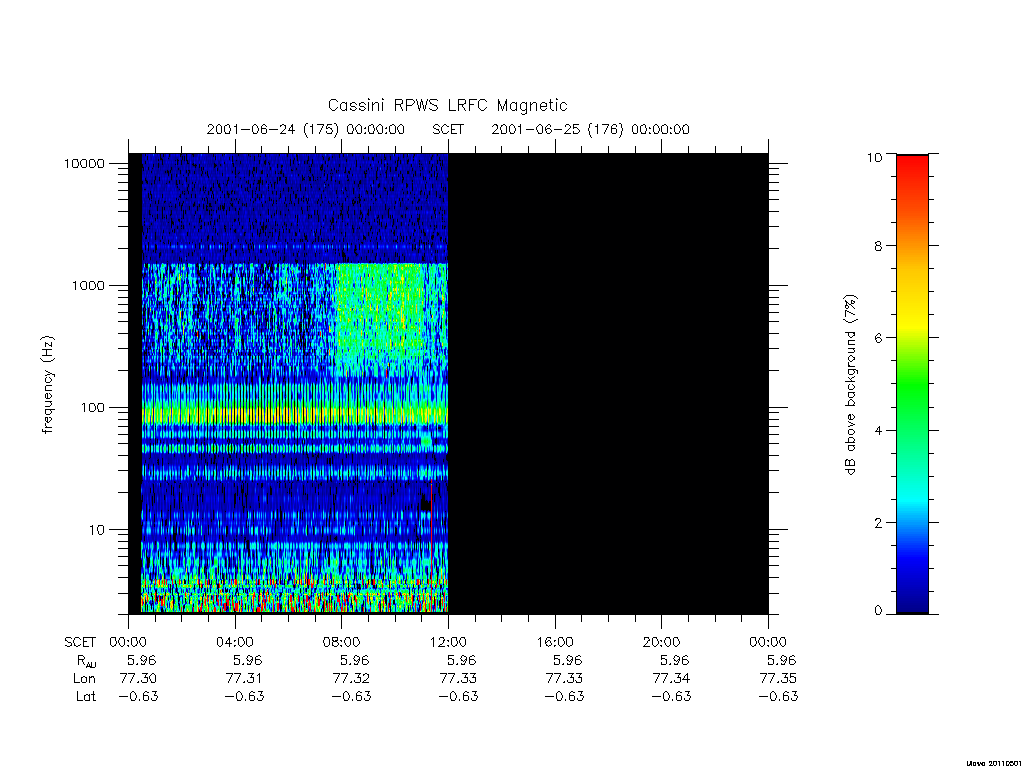Click the SCET row label below plot
This screenshot has height=768, width=1024.
80,642
